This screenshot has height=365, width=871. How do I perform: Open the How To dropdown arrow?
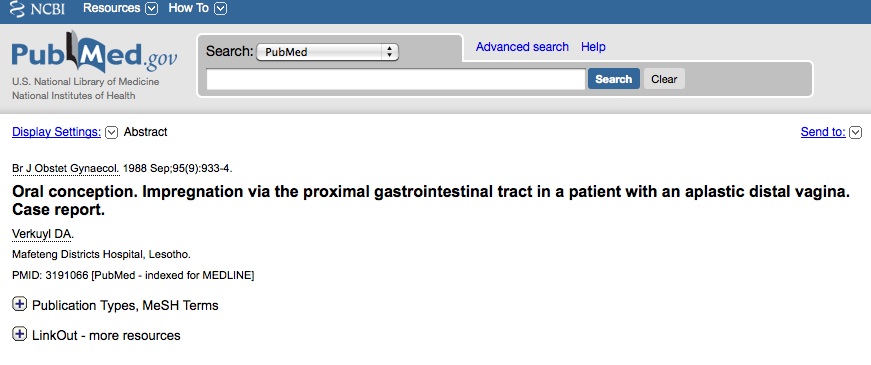[221, 9]
